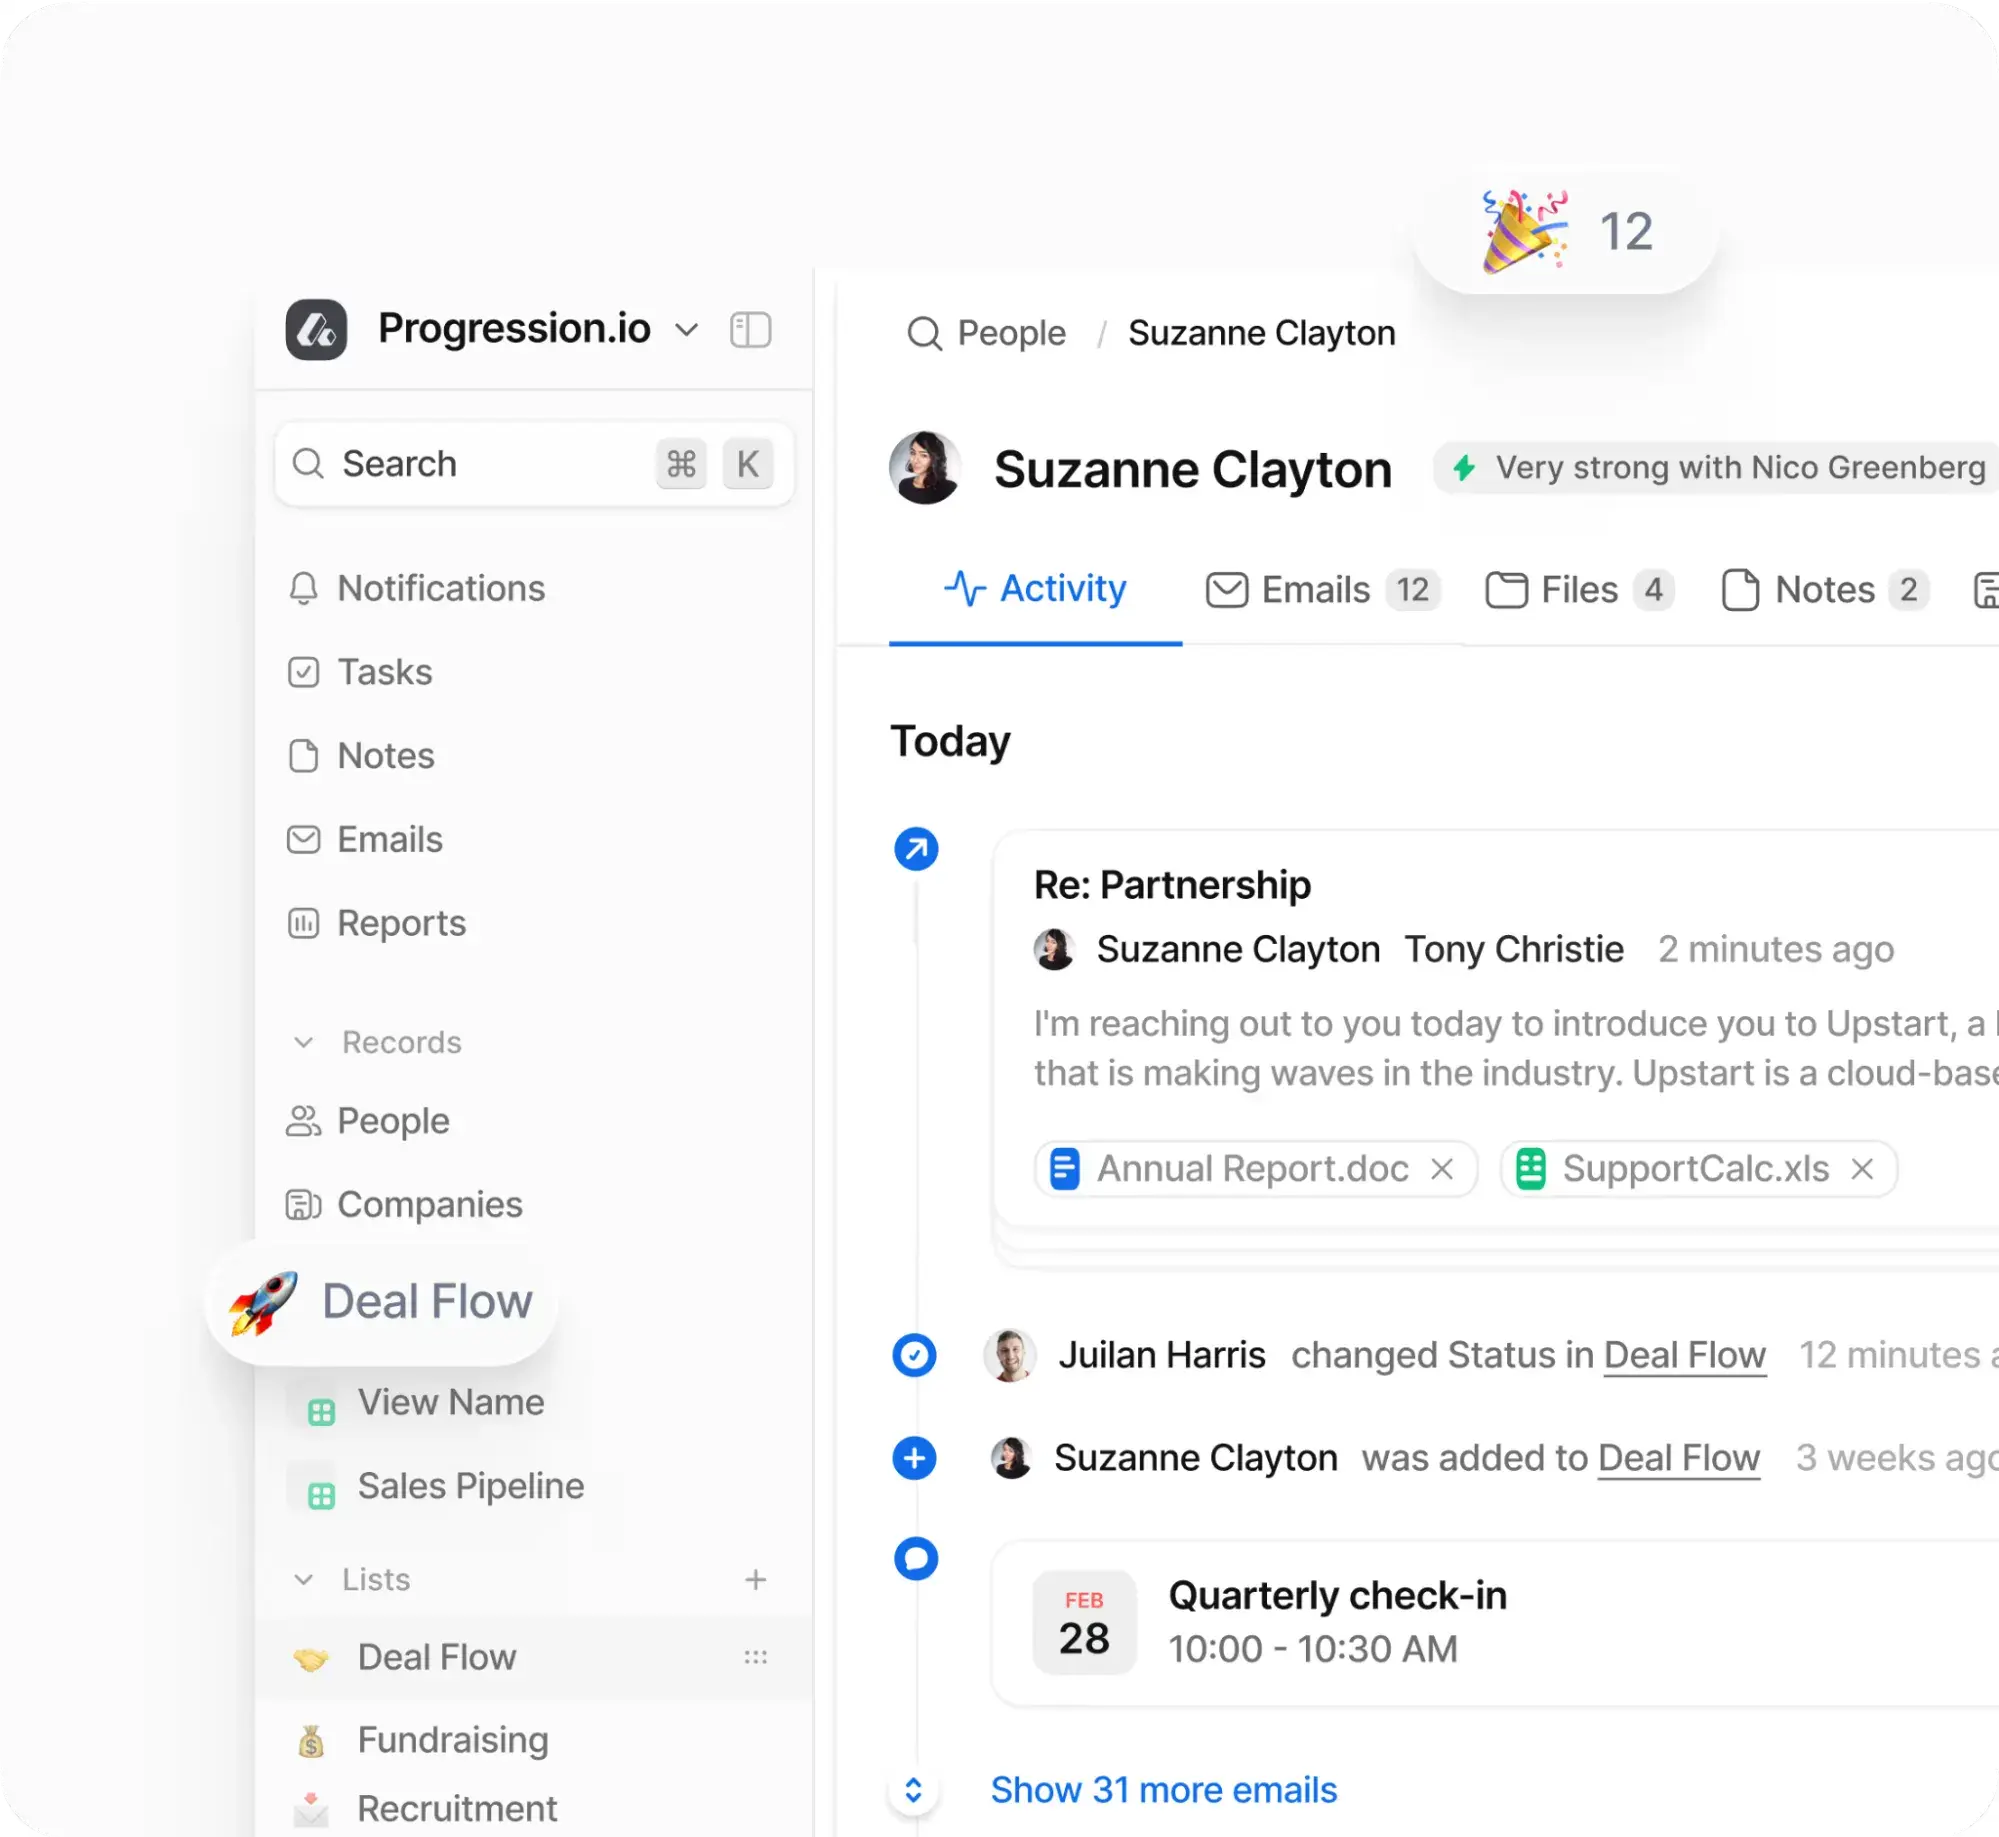Screen dimensions: 1999x1837
Task: Remove the Annual Report.doc attachment
Action: tap(1442, 1168)
